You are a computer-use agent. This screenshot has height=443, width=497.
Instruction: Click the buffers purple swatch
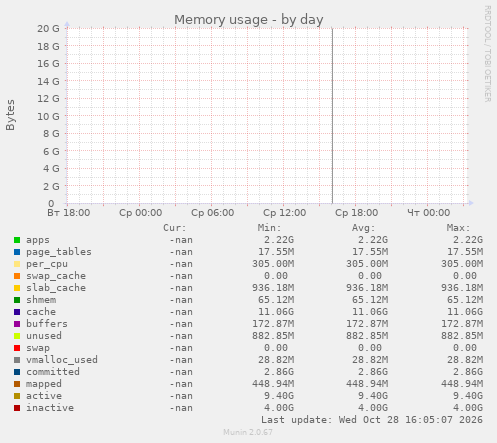17,324
